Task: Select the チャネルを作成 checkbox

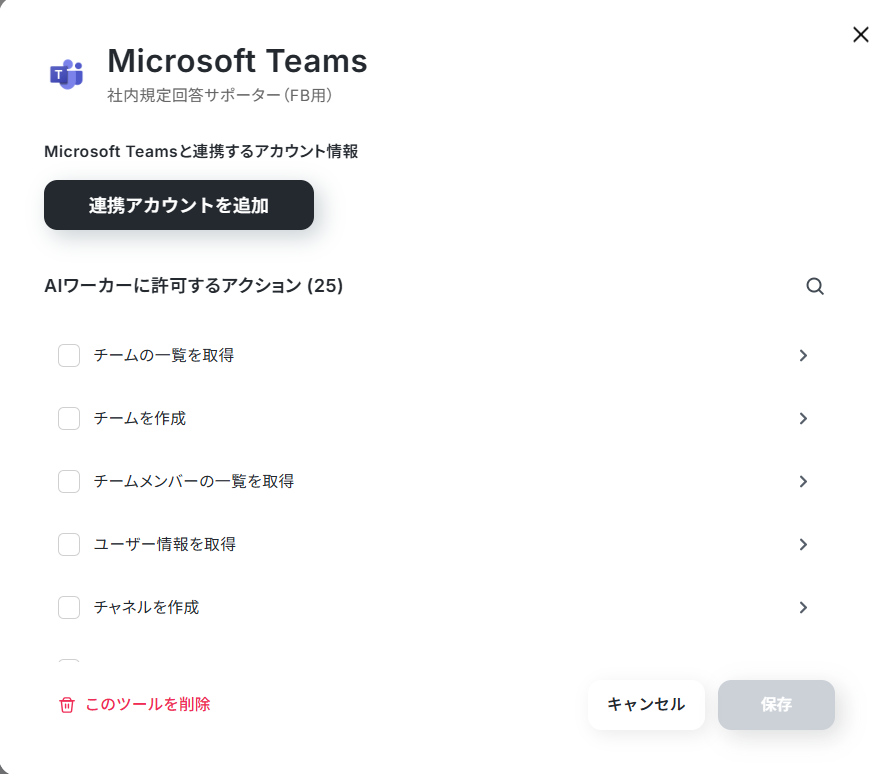Action: (x=69, y=607)
